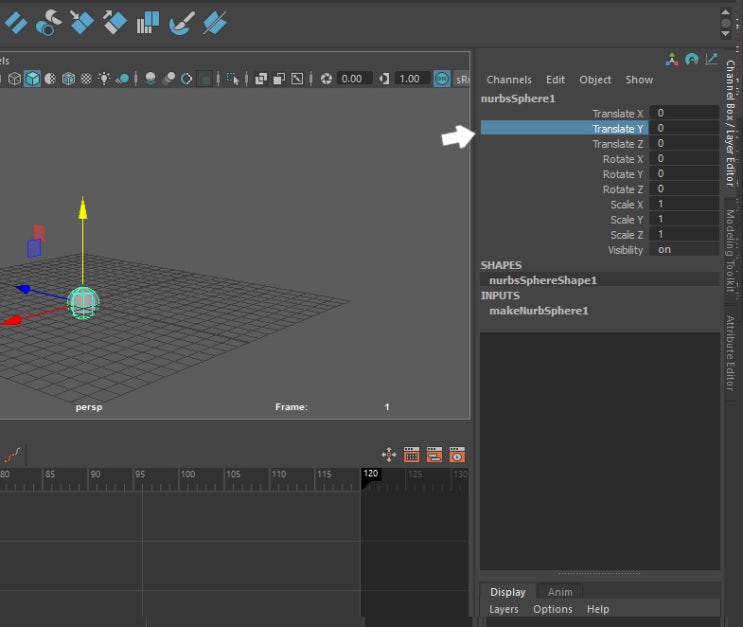Click the isolate select icon
Image resolution: width=743 pixels, height=627 pixels.
(x=232, y=79)
